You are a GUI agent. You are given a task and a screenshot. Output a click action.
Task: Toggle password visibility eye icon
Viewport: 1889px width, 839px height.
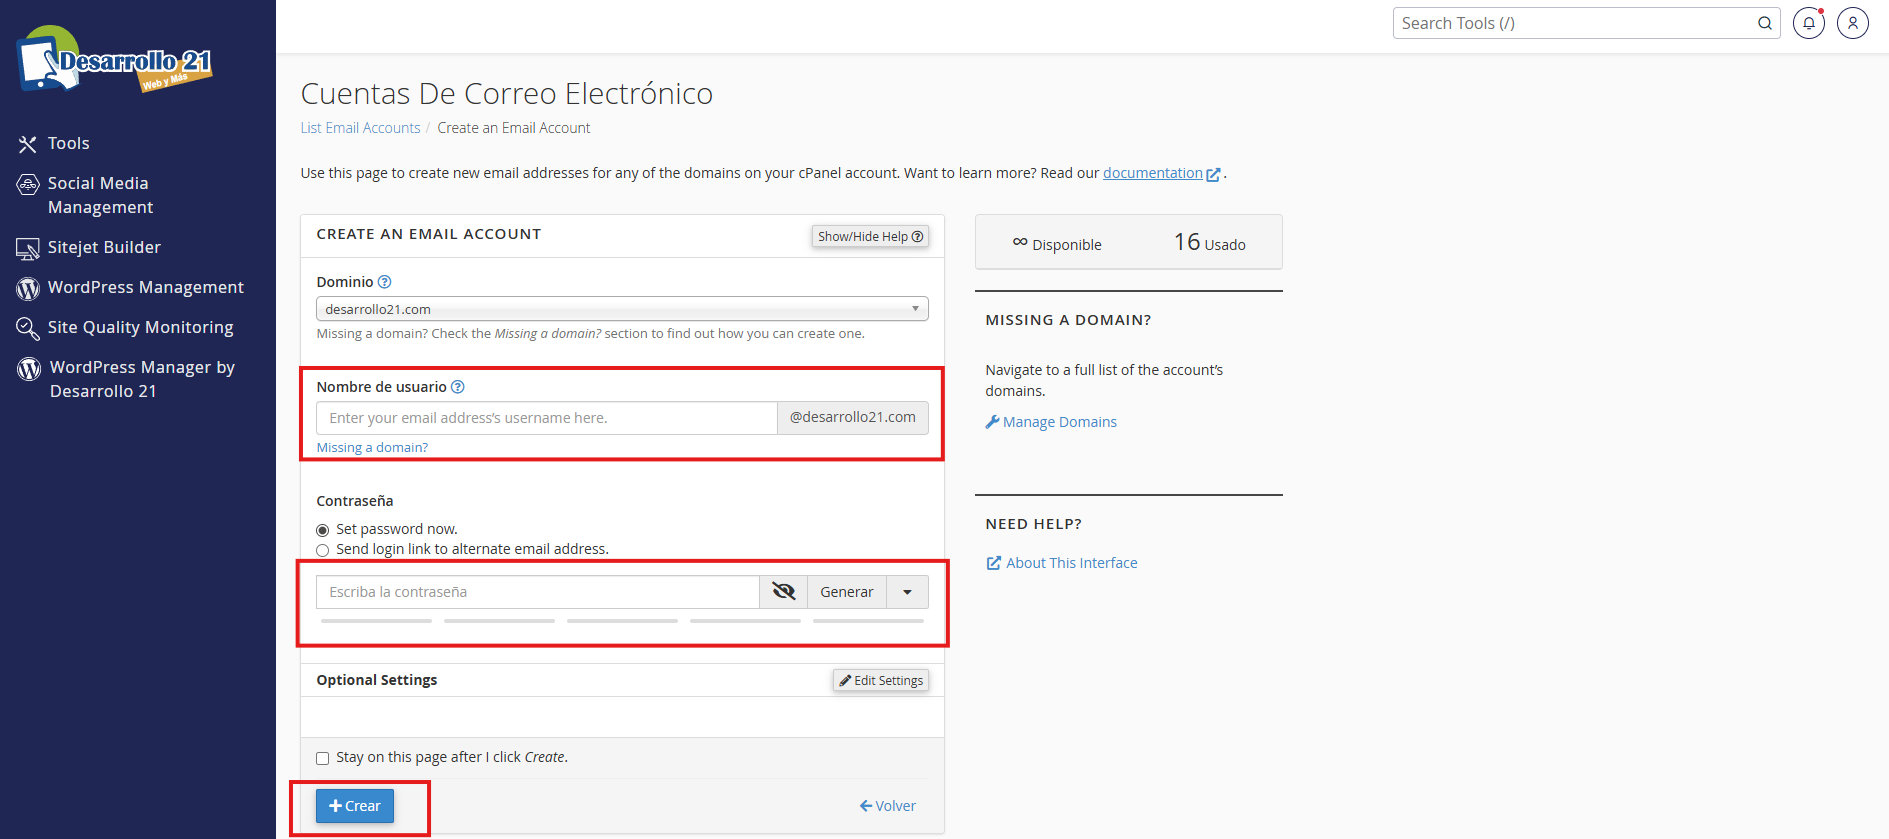[x=783, y=592]
